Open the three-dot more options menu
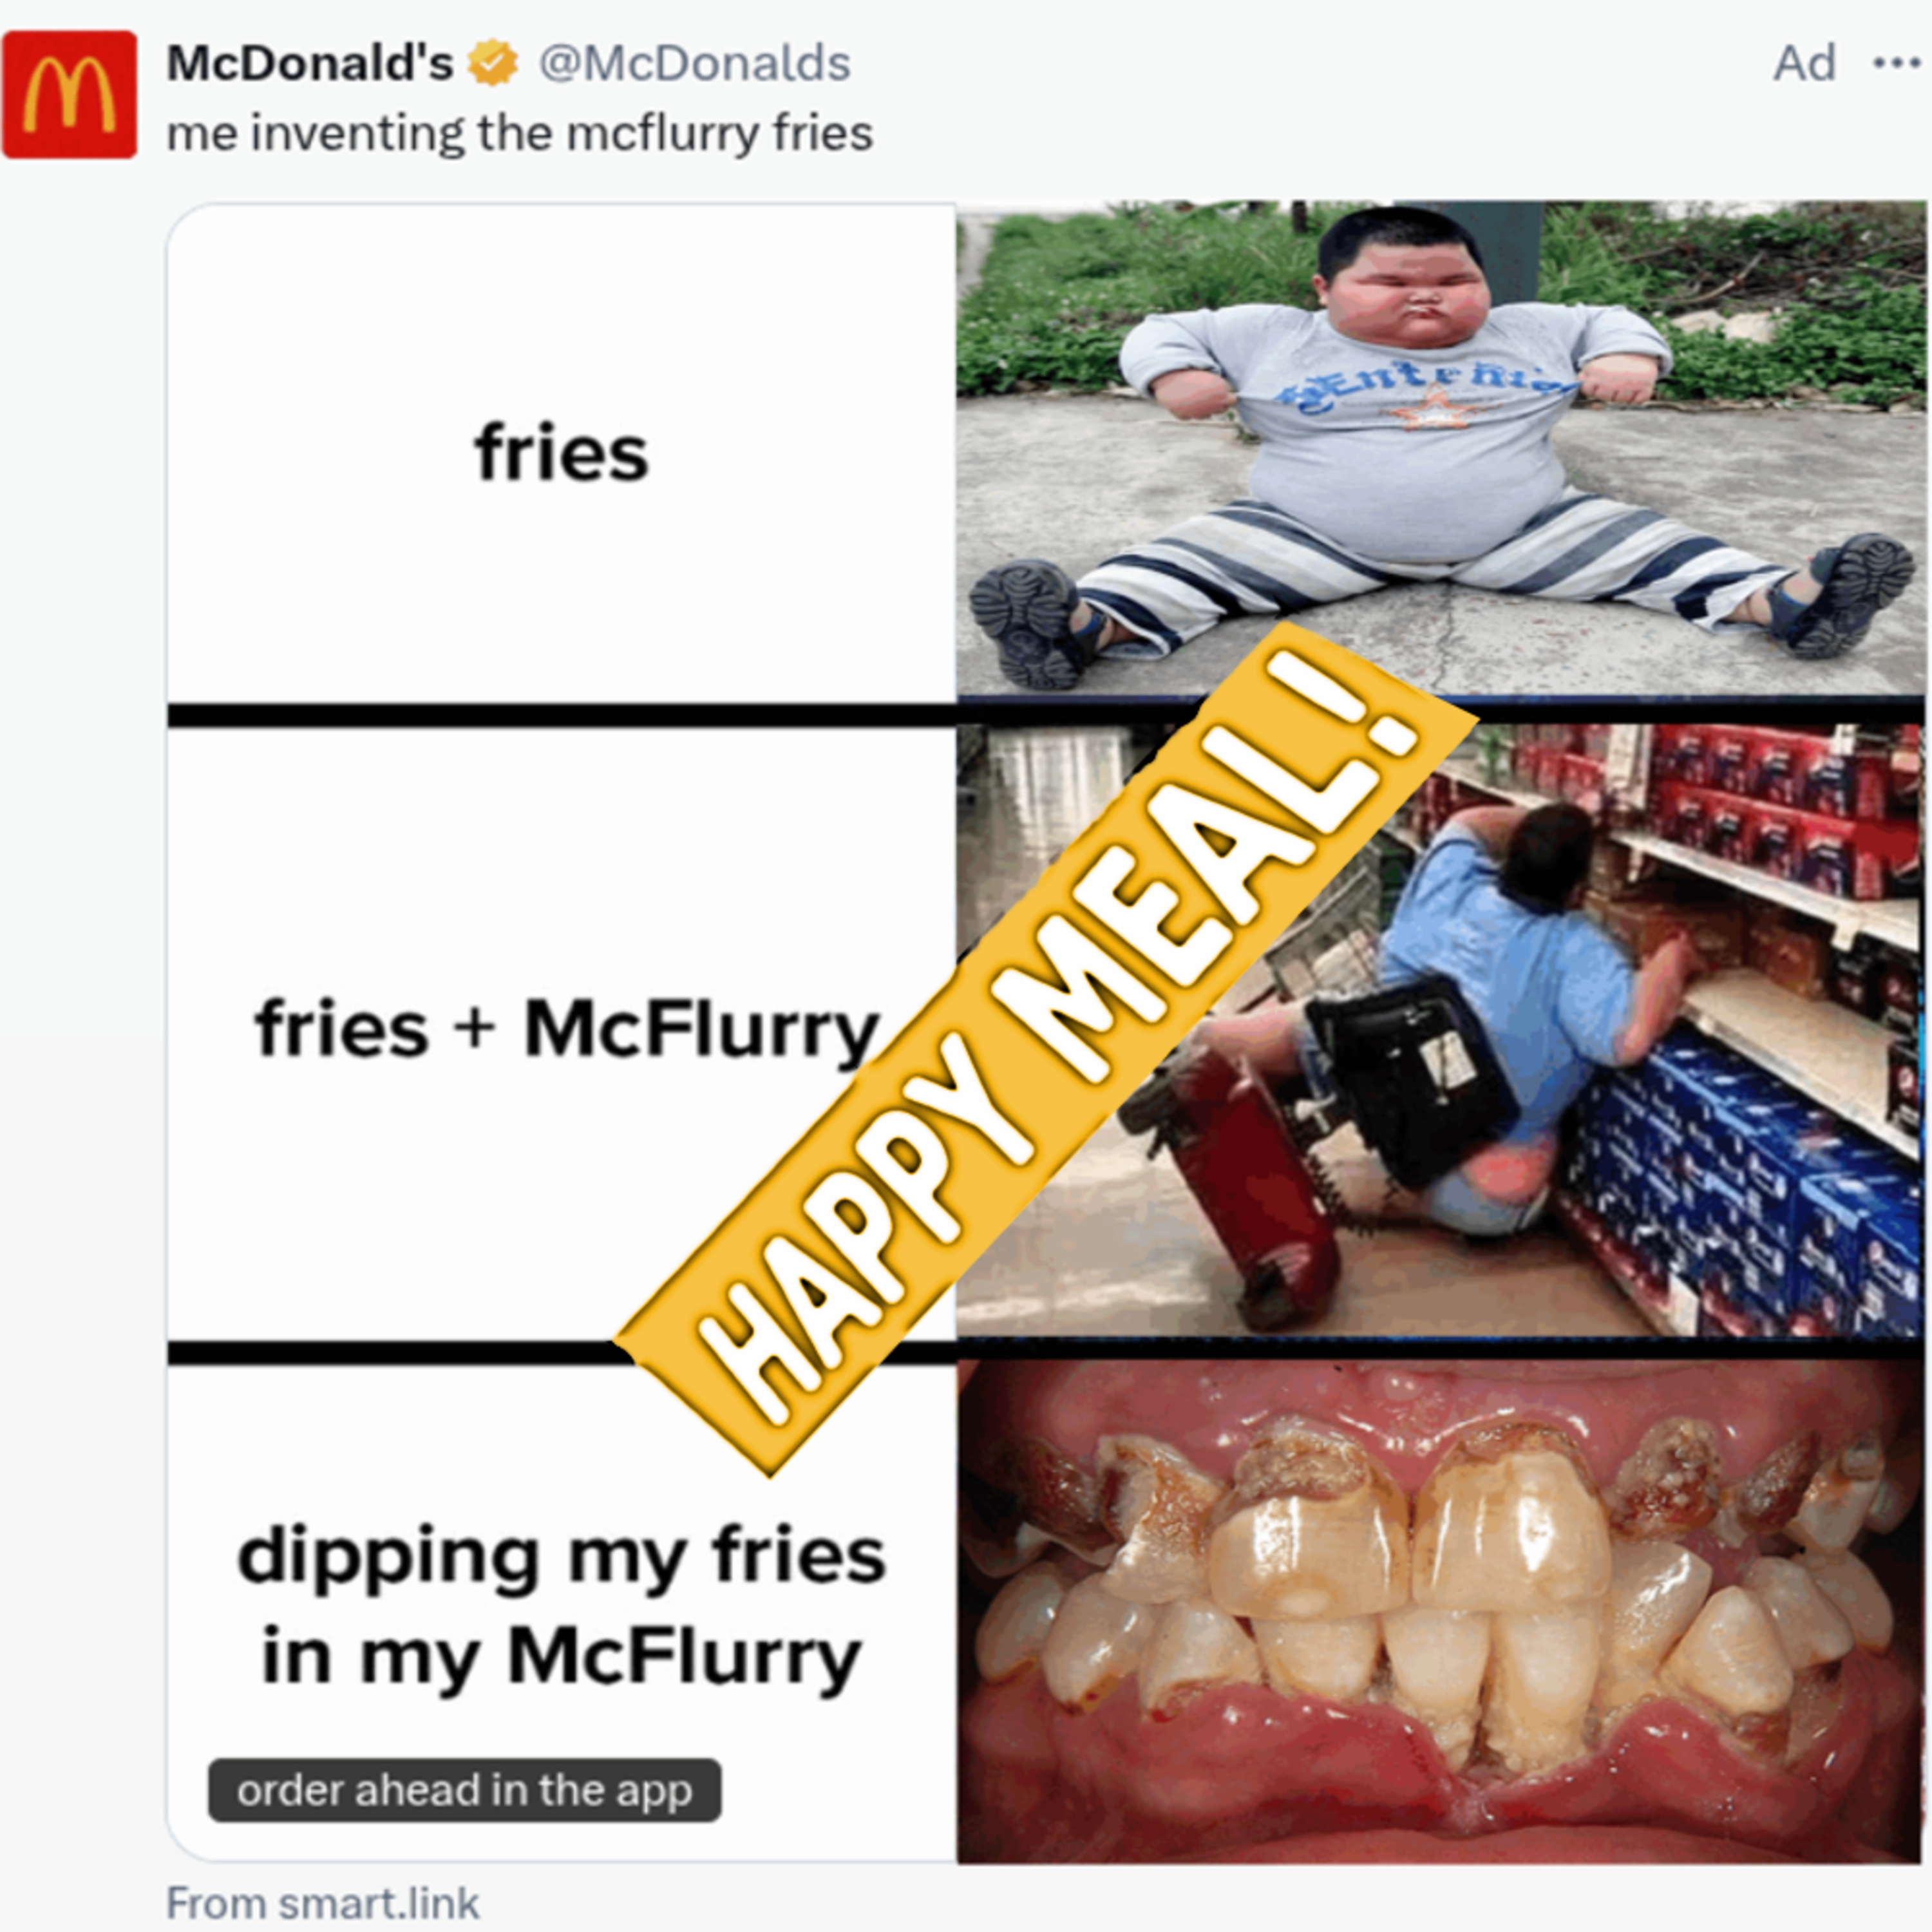 pyautogui.click(x=1896, y=63)
